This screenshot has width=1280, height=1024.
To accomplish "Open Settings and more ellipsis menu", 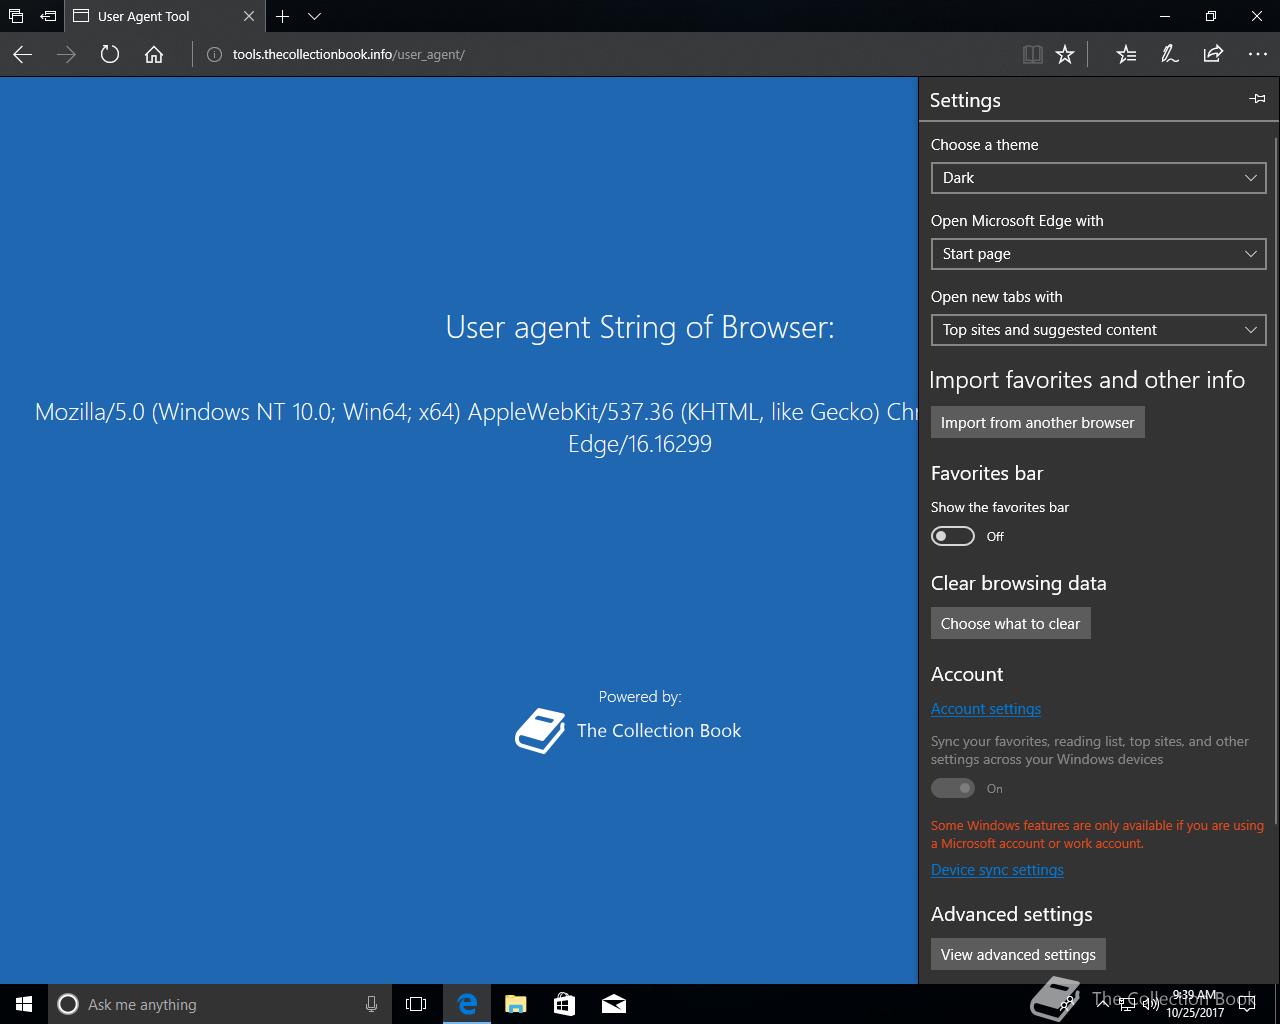I will [x=1257, y=55].
